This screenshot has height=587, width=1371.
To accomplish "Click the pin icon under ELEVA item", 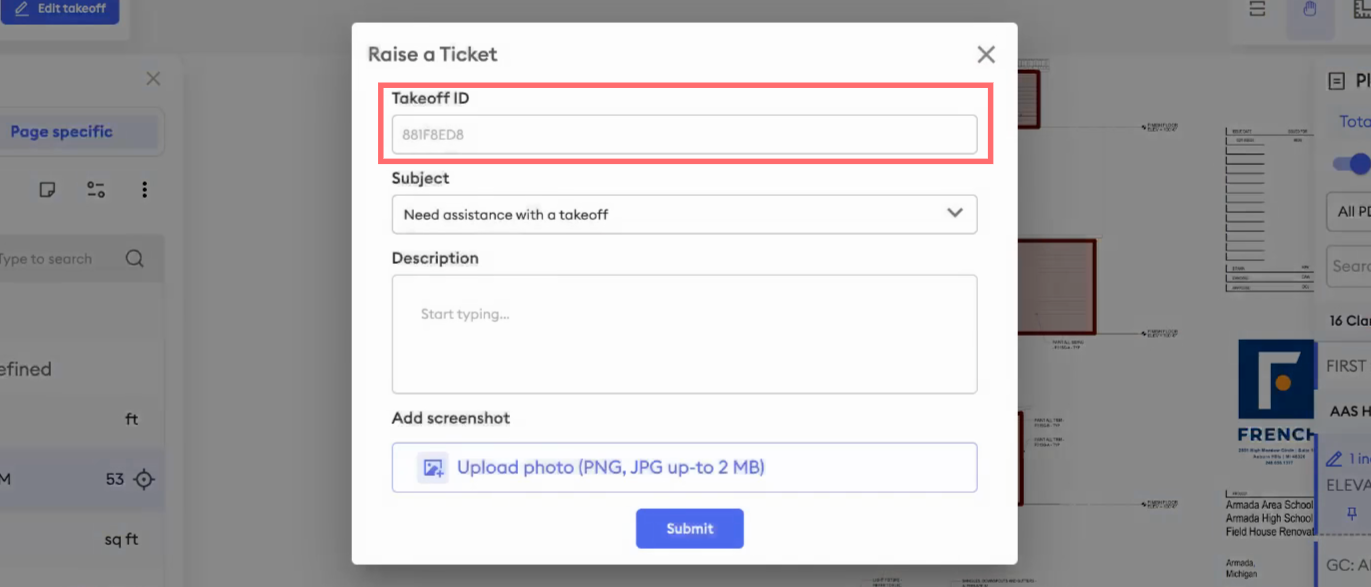I will (1352, 514).
